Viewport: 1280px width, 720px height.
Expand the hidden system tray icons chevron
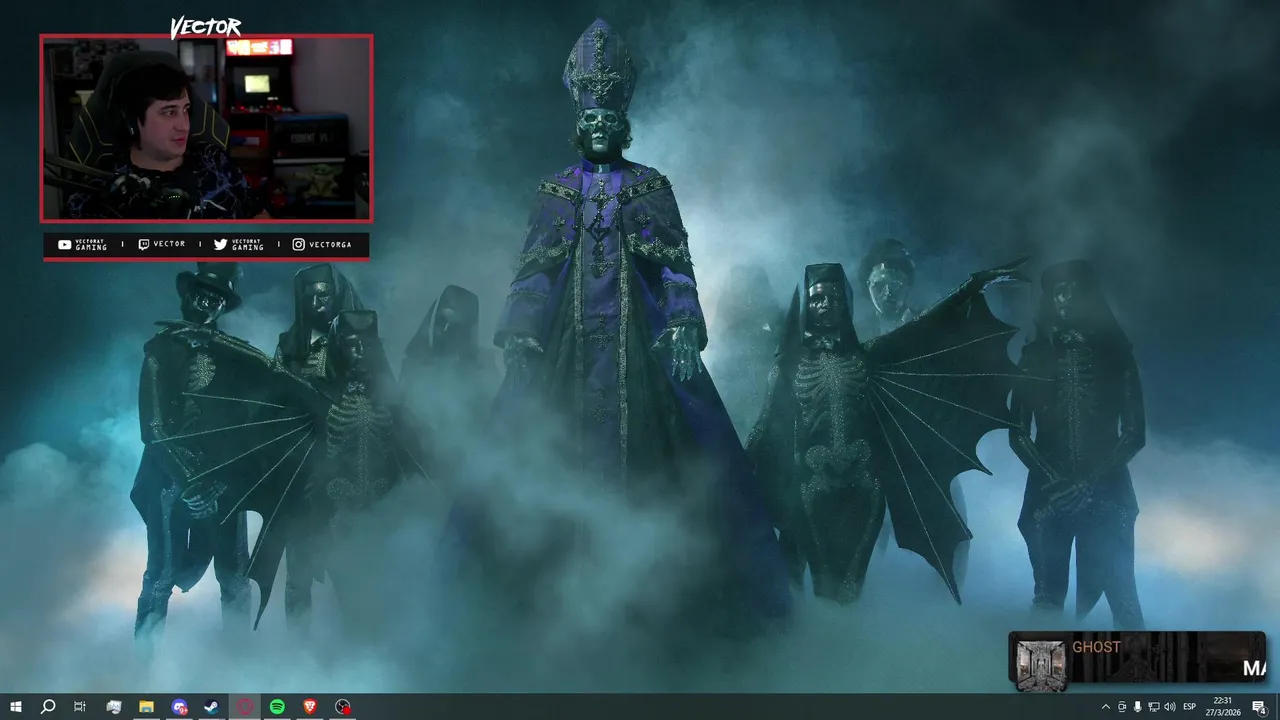click(x=1105, y=707)
